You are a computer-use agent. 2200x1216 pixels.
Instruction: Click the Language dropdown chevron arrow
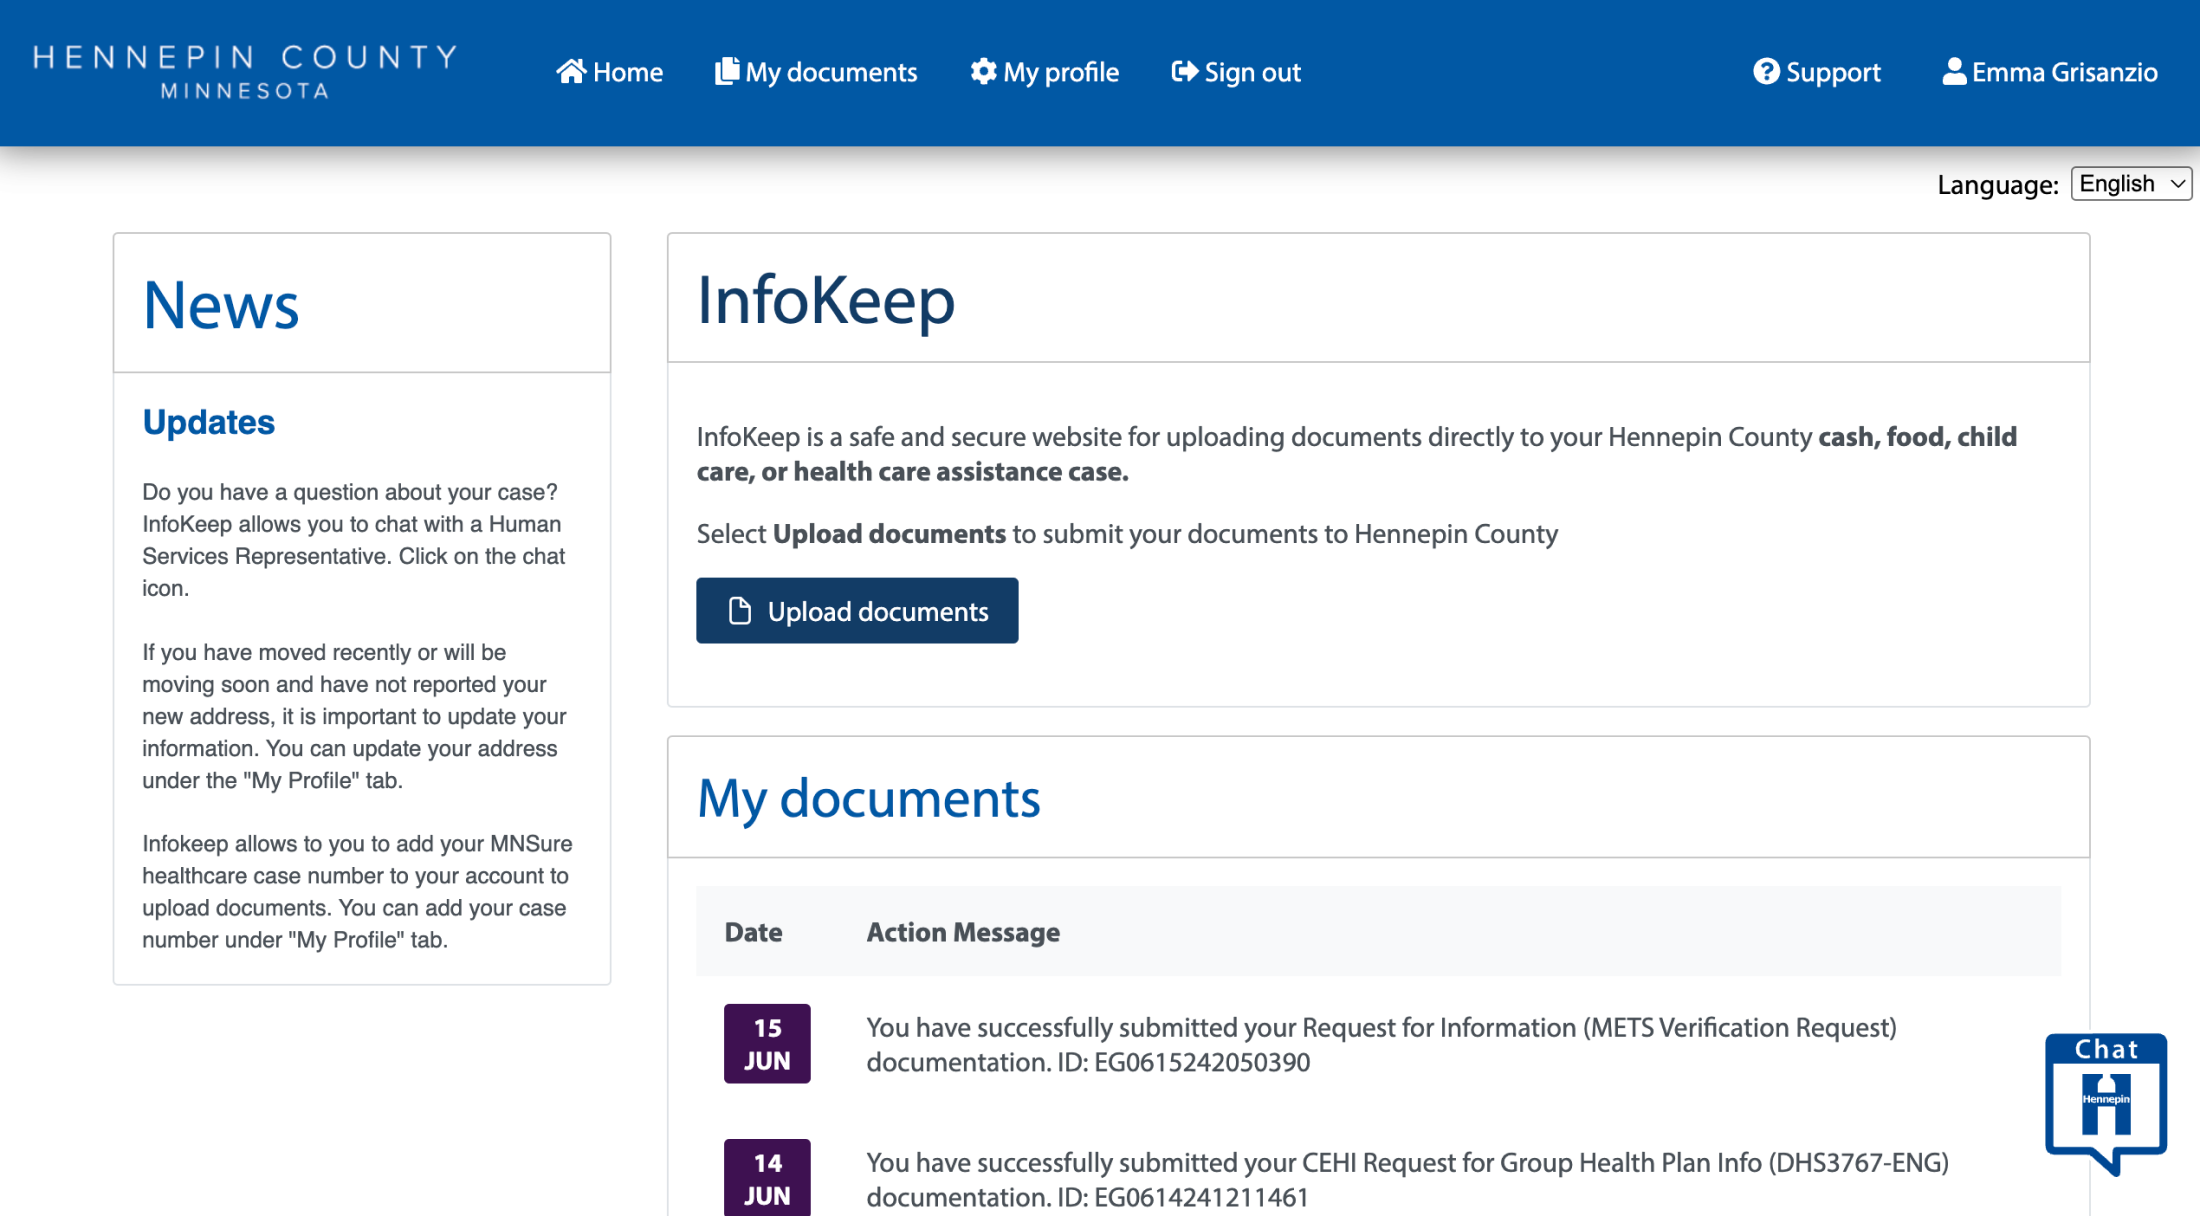[2177, 184]
